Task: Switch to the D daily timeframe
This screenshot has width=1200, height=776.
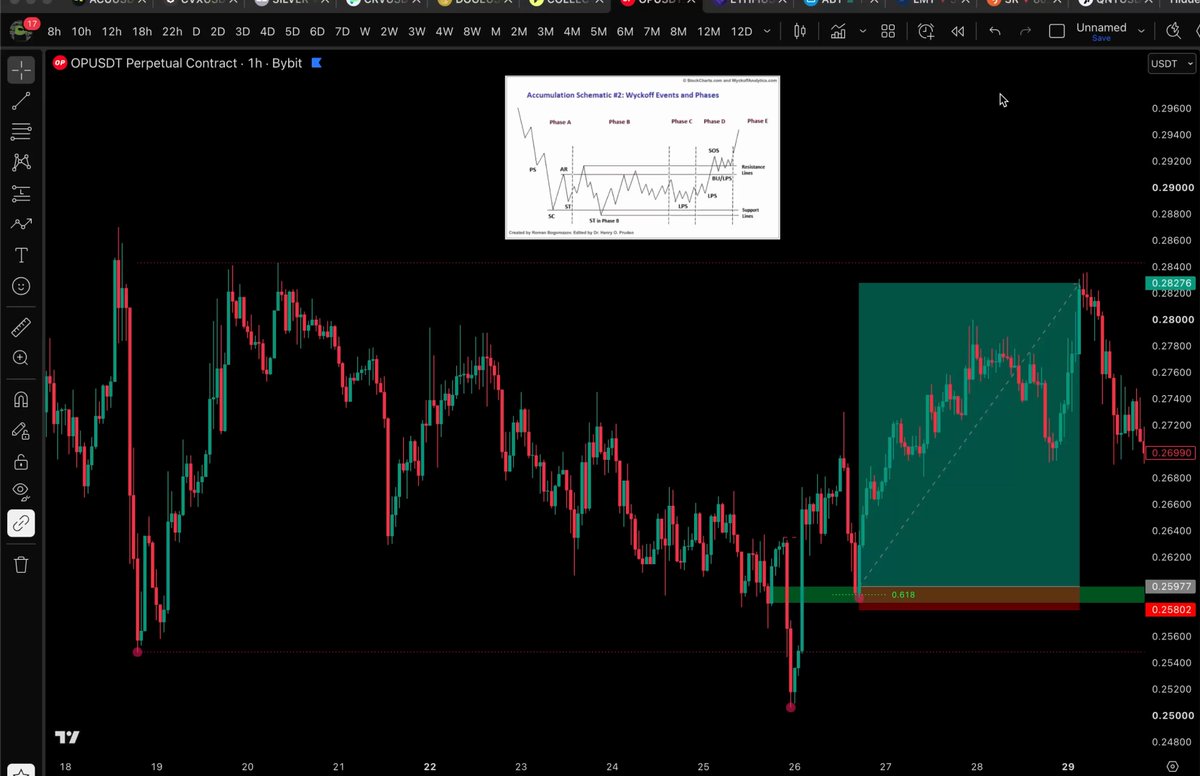Action: pyautogui.click(x=196, y=31)
